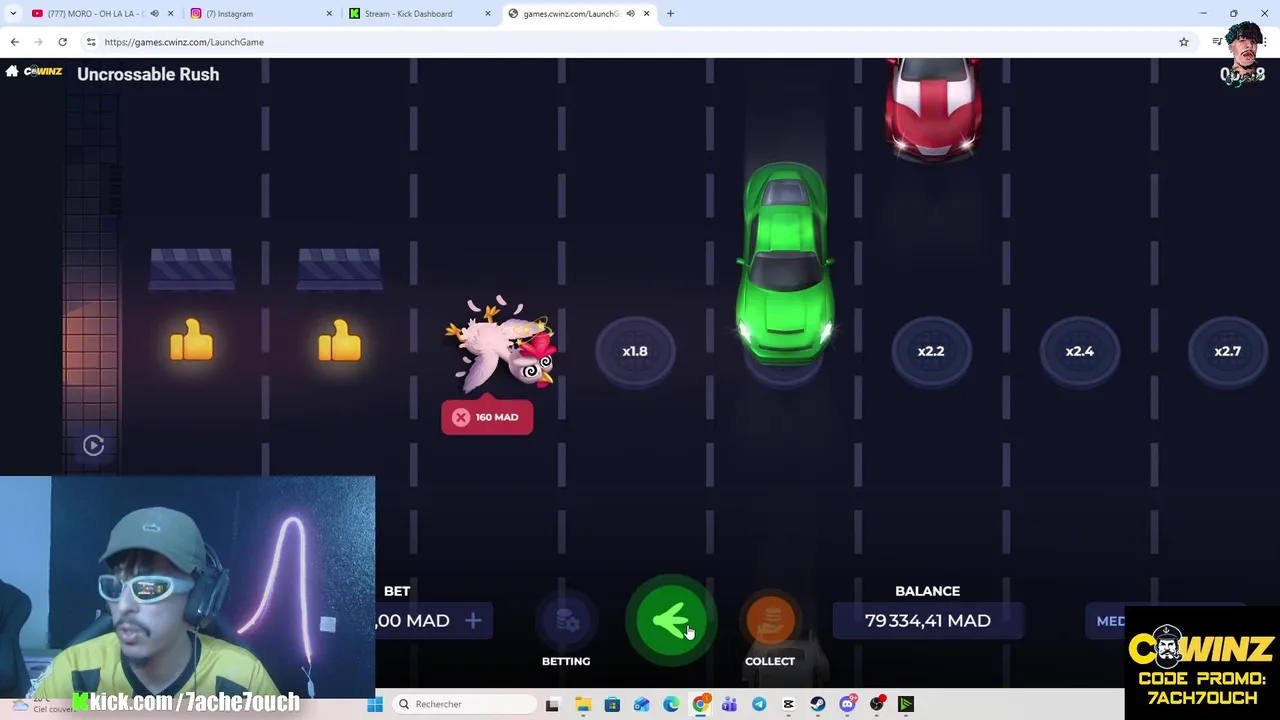Viewport: 1280px width, 720px height.
Task: Close the Kick Dashboard tab
Action: pos(488,14)
